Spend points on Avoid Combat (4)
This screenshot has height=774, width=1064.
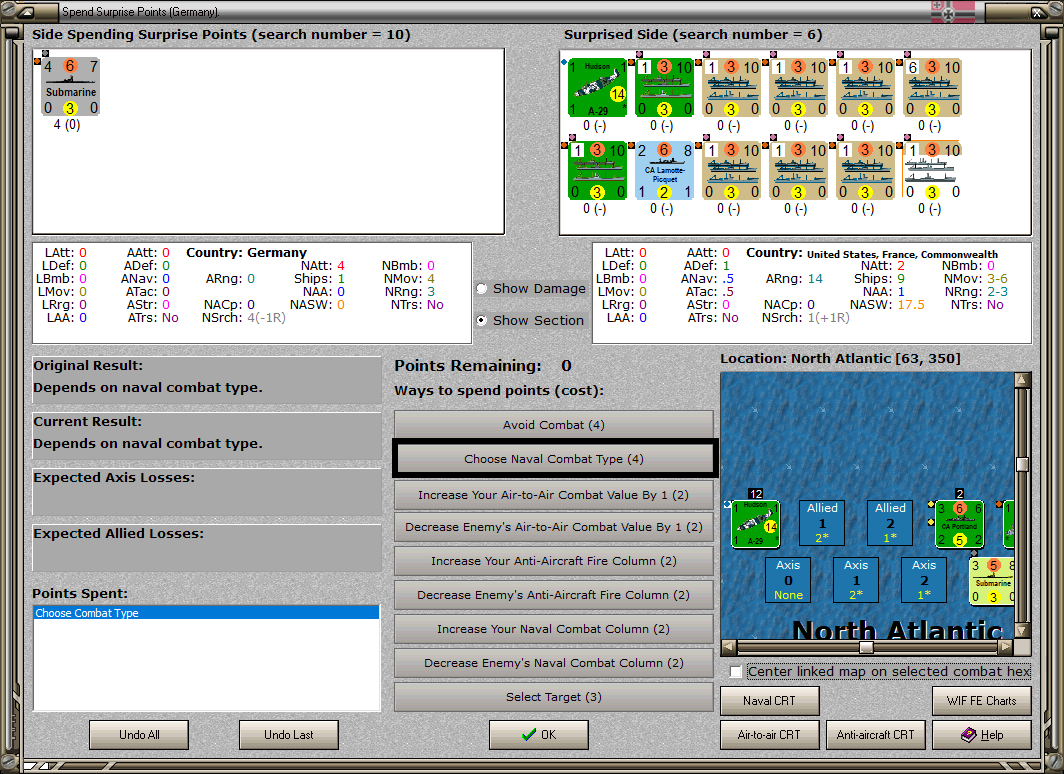pyautogui.click(x=554, y=425)
